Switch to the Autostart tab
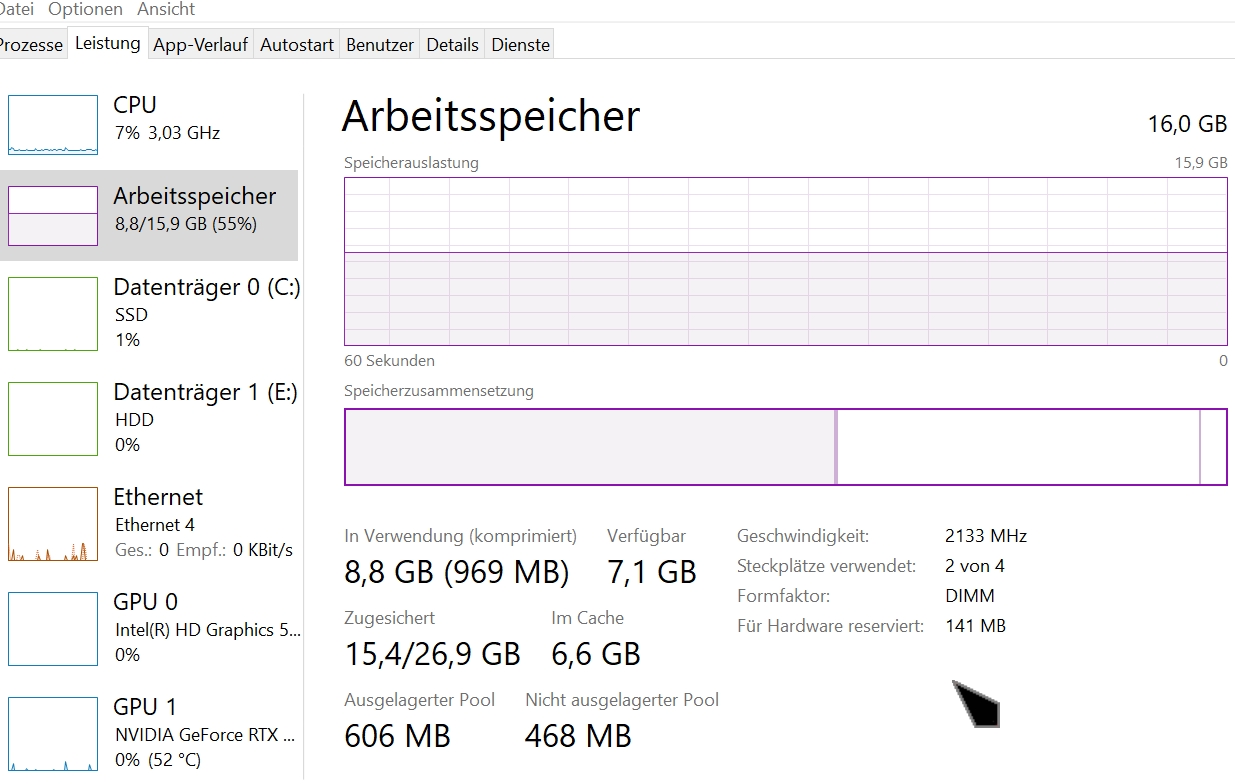Screen dimensions: 1235x784 point(296,44)
